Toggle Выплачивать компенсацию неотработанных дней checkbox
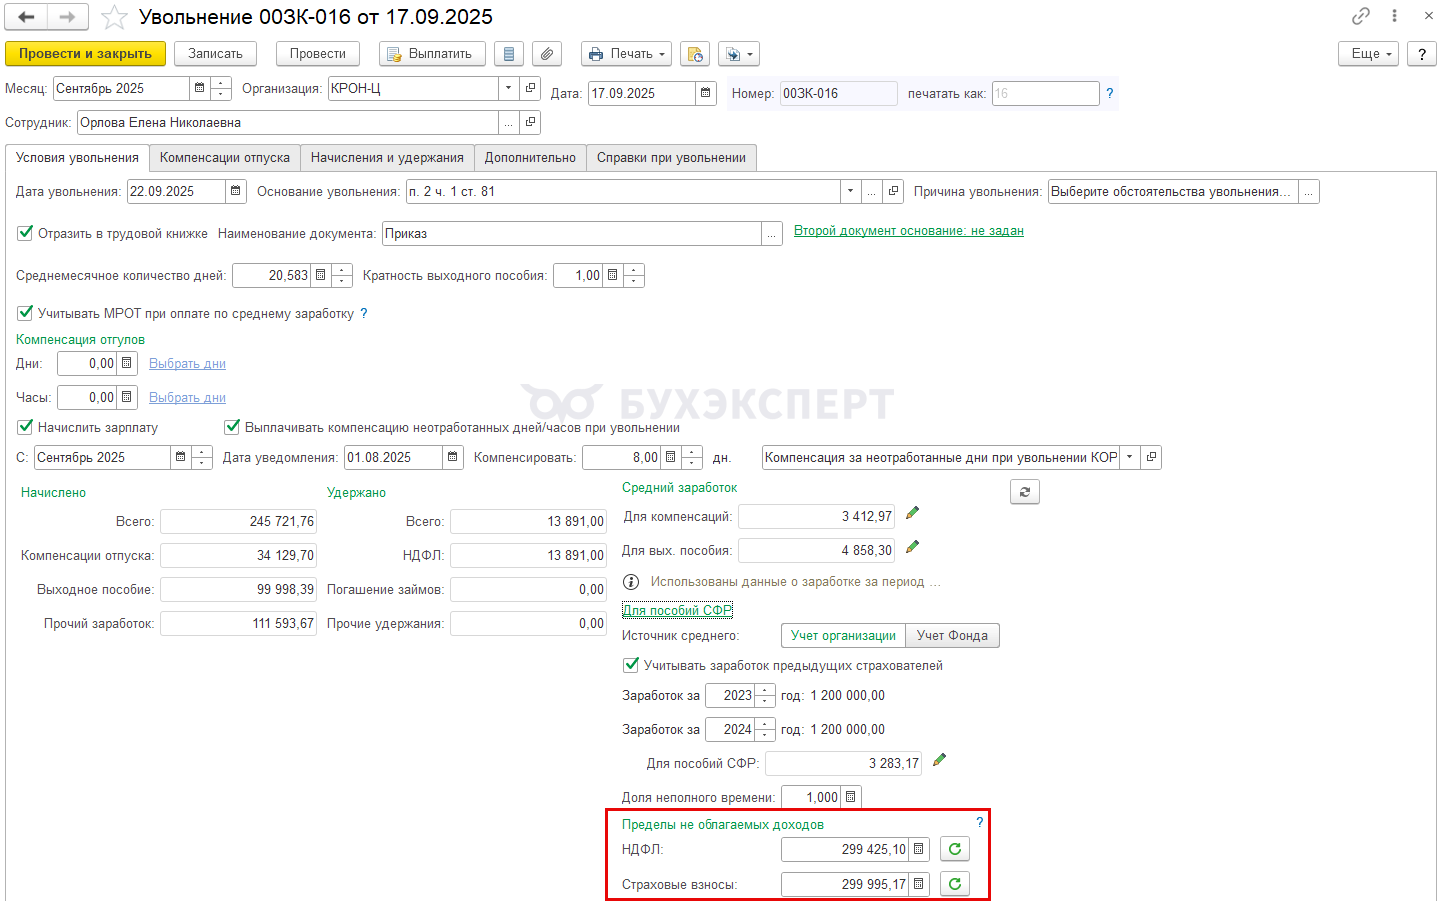The image size is (1440, 901). pyautogui.click(x=233, y=427)
